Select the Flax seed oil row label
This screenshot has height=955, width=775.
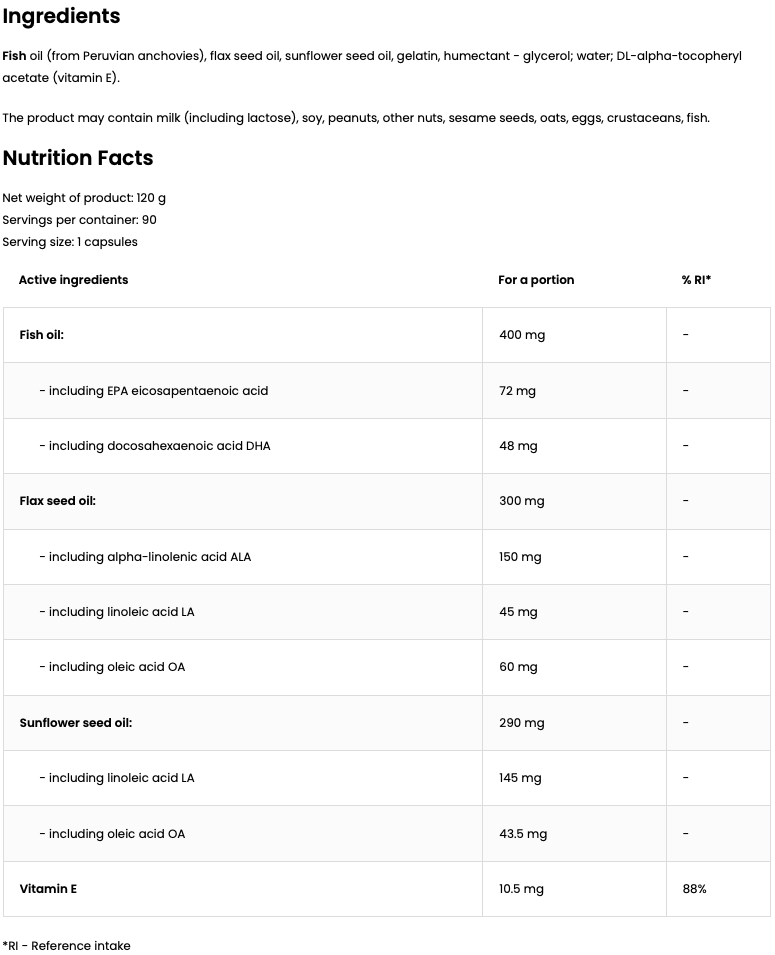pyautogui.click(x=57, y=501)
